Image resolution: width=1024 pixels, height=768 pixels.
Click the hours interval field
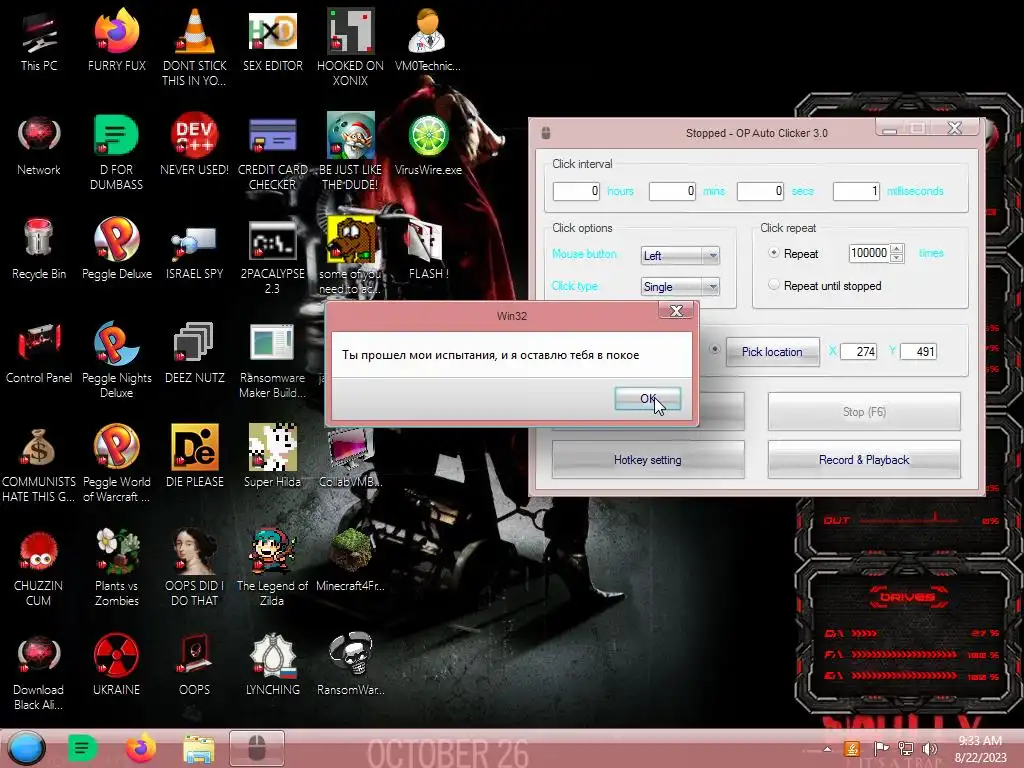[x=576, y=191]
